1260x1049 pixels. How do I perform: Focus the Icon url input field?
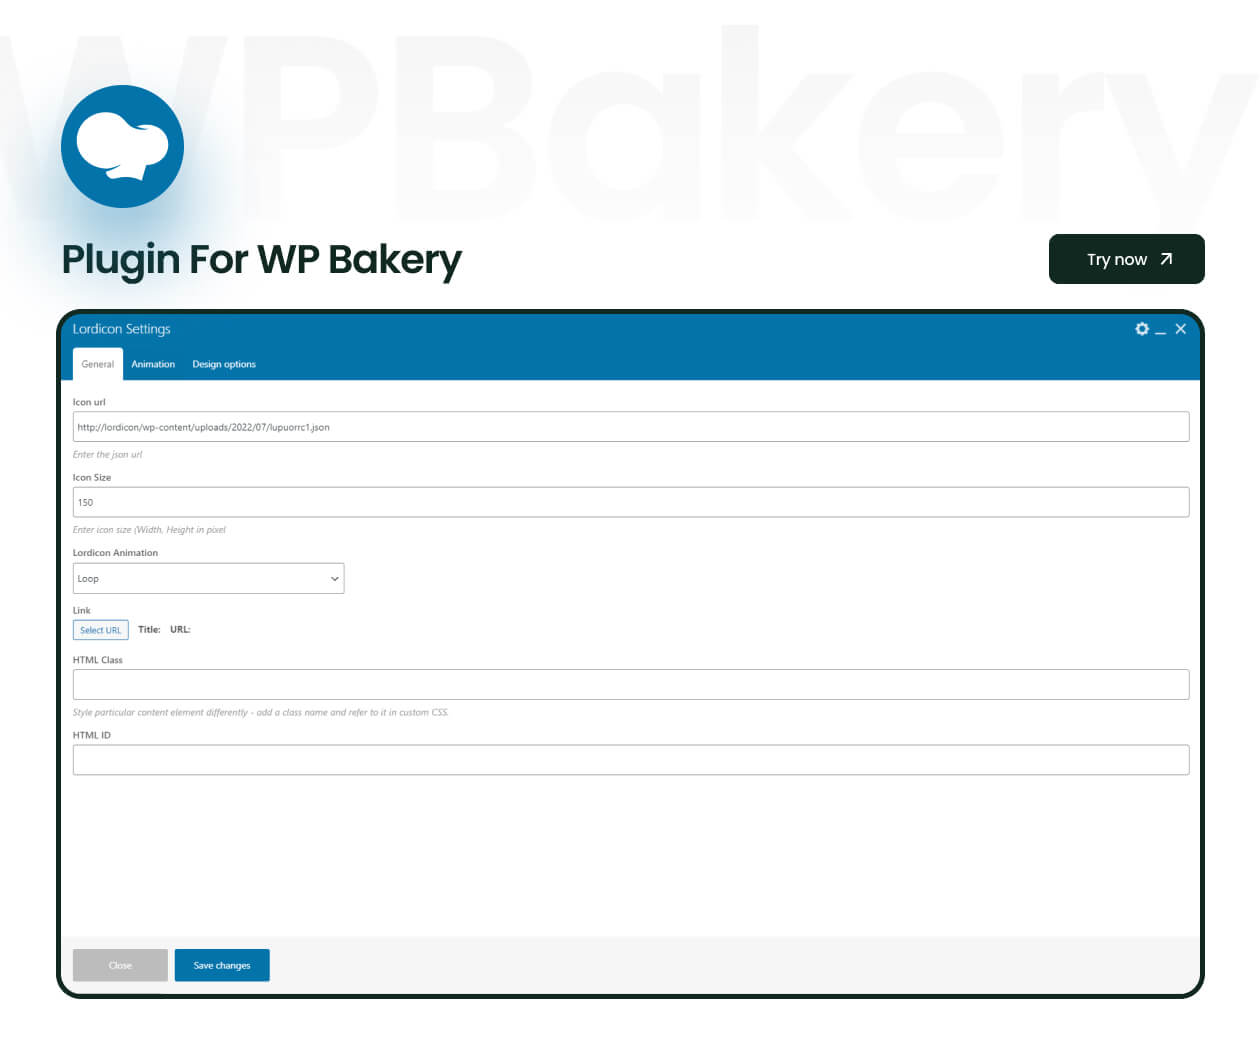click(x=631, y=427)
